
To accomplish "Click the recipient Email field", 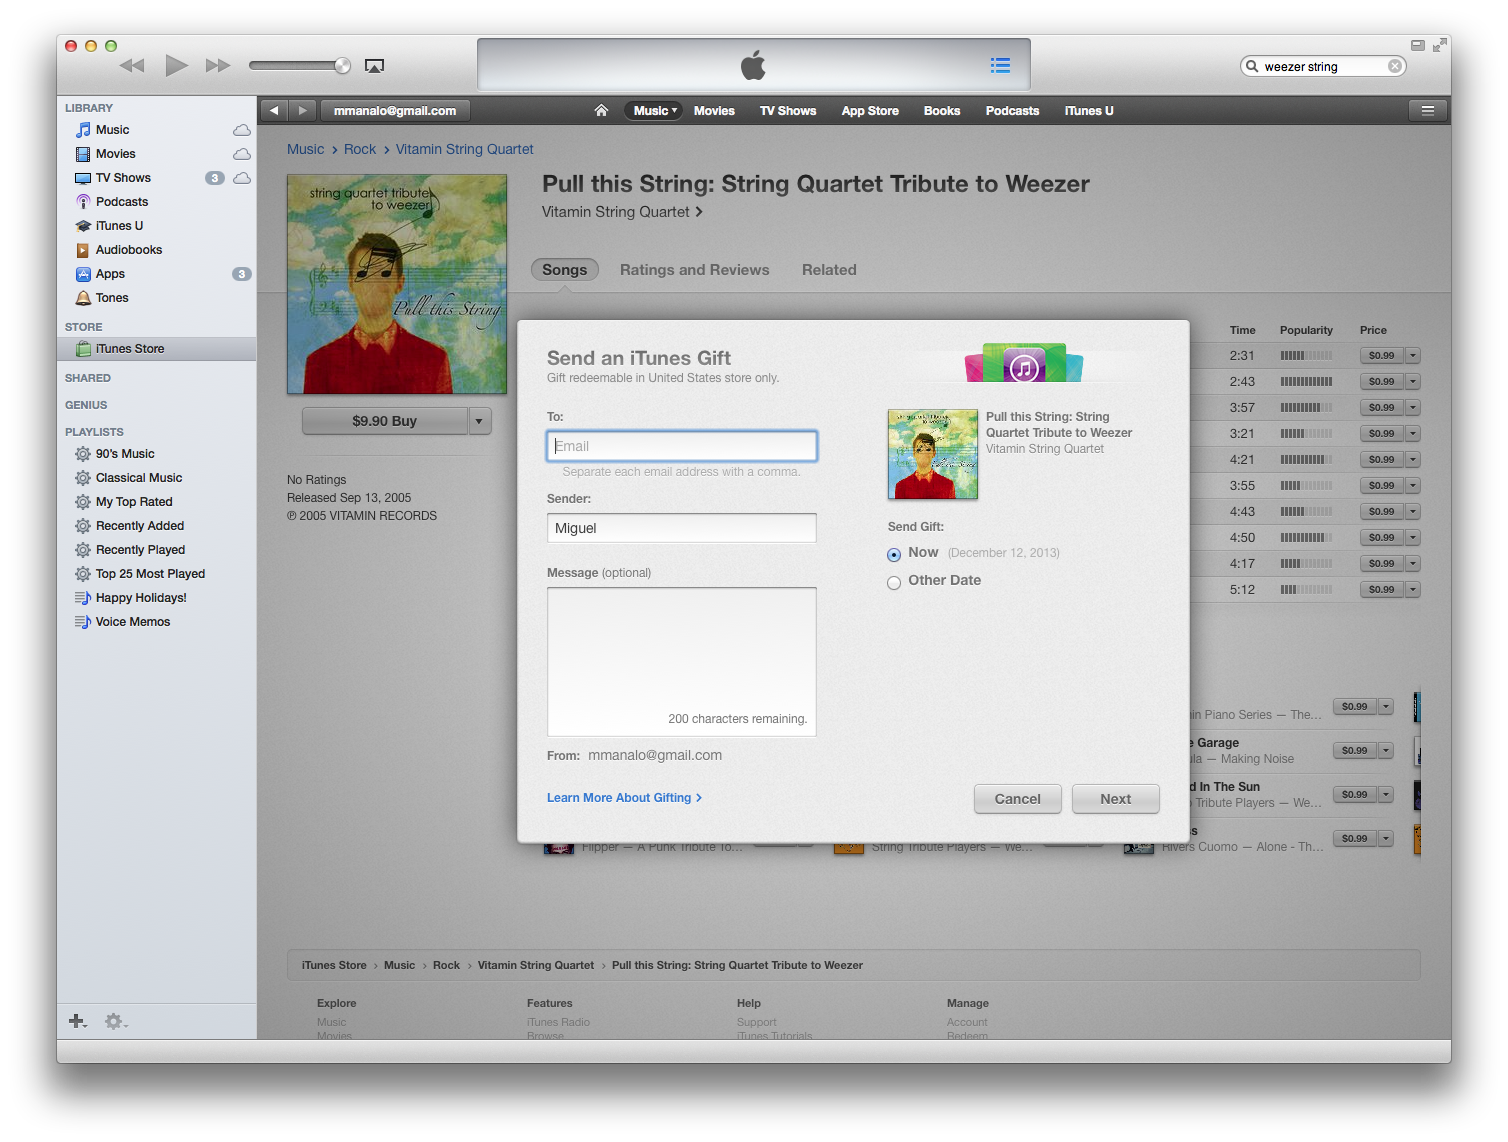I will point(682,446).
